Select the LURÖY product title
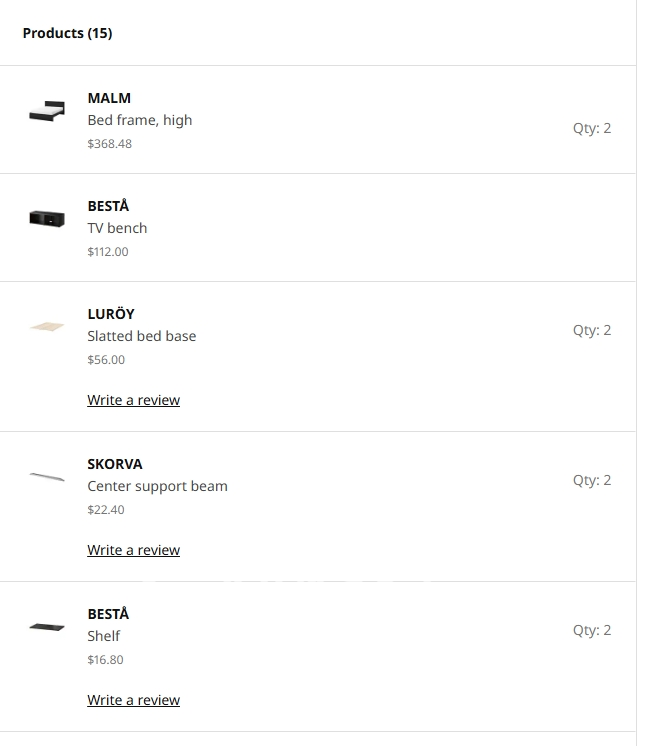Screen dimensions: 645x746 (111, 314)
